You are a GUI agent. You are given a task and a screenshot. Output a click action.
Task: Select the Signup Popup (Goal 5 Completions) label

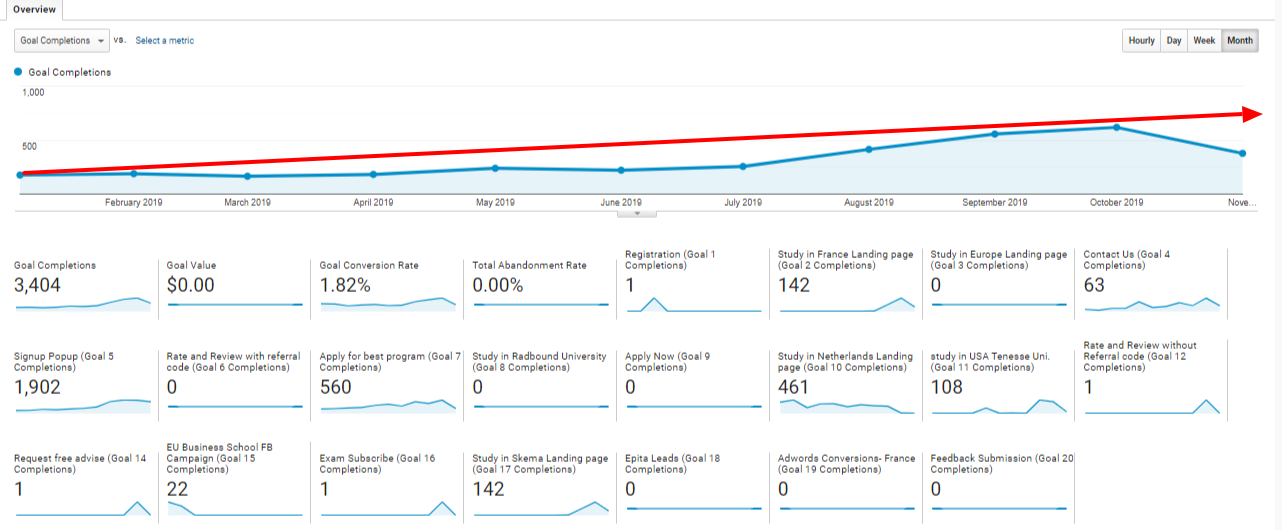64,362
